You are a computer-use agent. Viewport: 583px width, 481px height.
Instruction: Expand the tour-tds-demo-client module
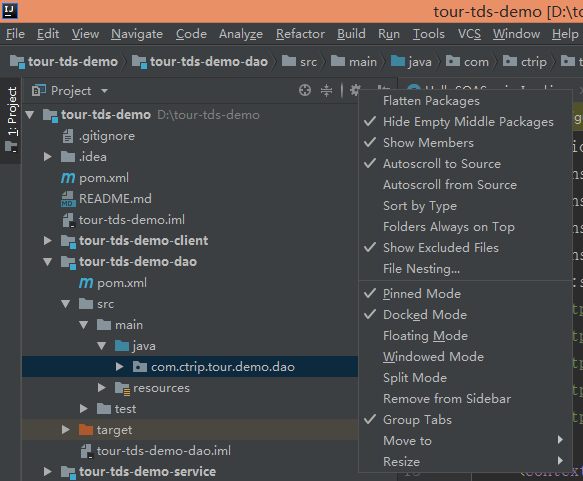tap(48, 241)
